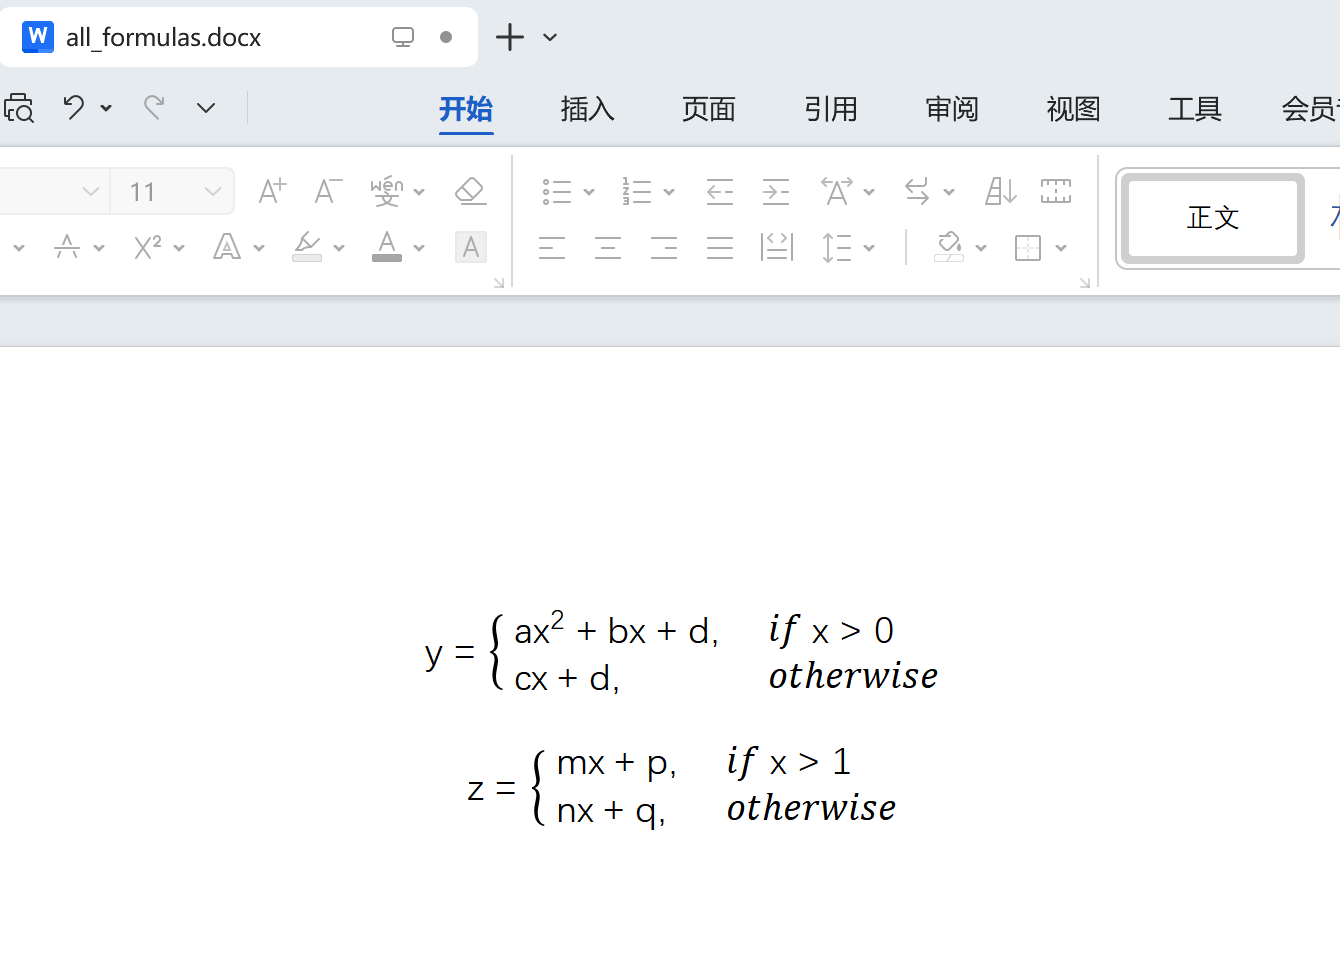Select the increase indent icon
Viewport: 1340px width, 967px height.
pos(775,191)
